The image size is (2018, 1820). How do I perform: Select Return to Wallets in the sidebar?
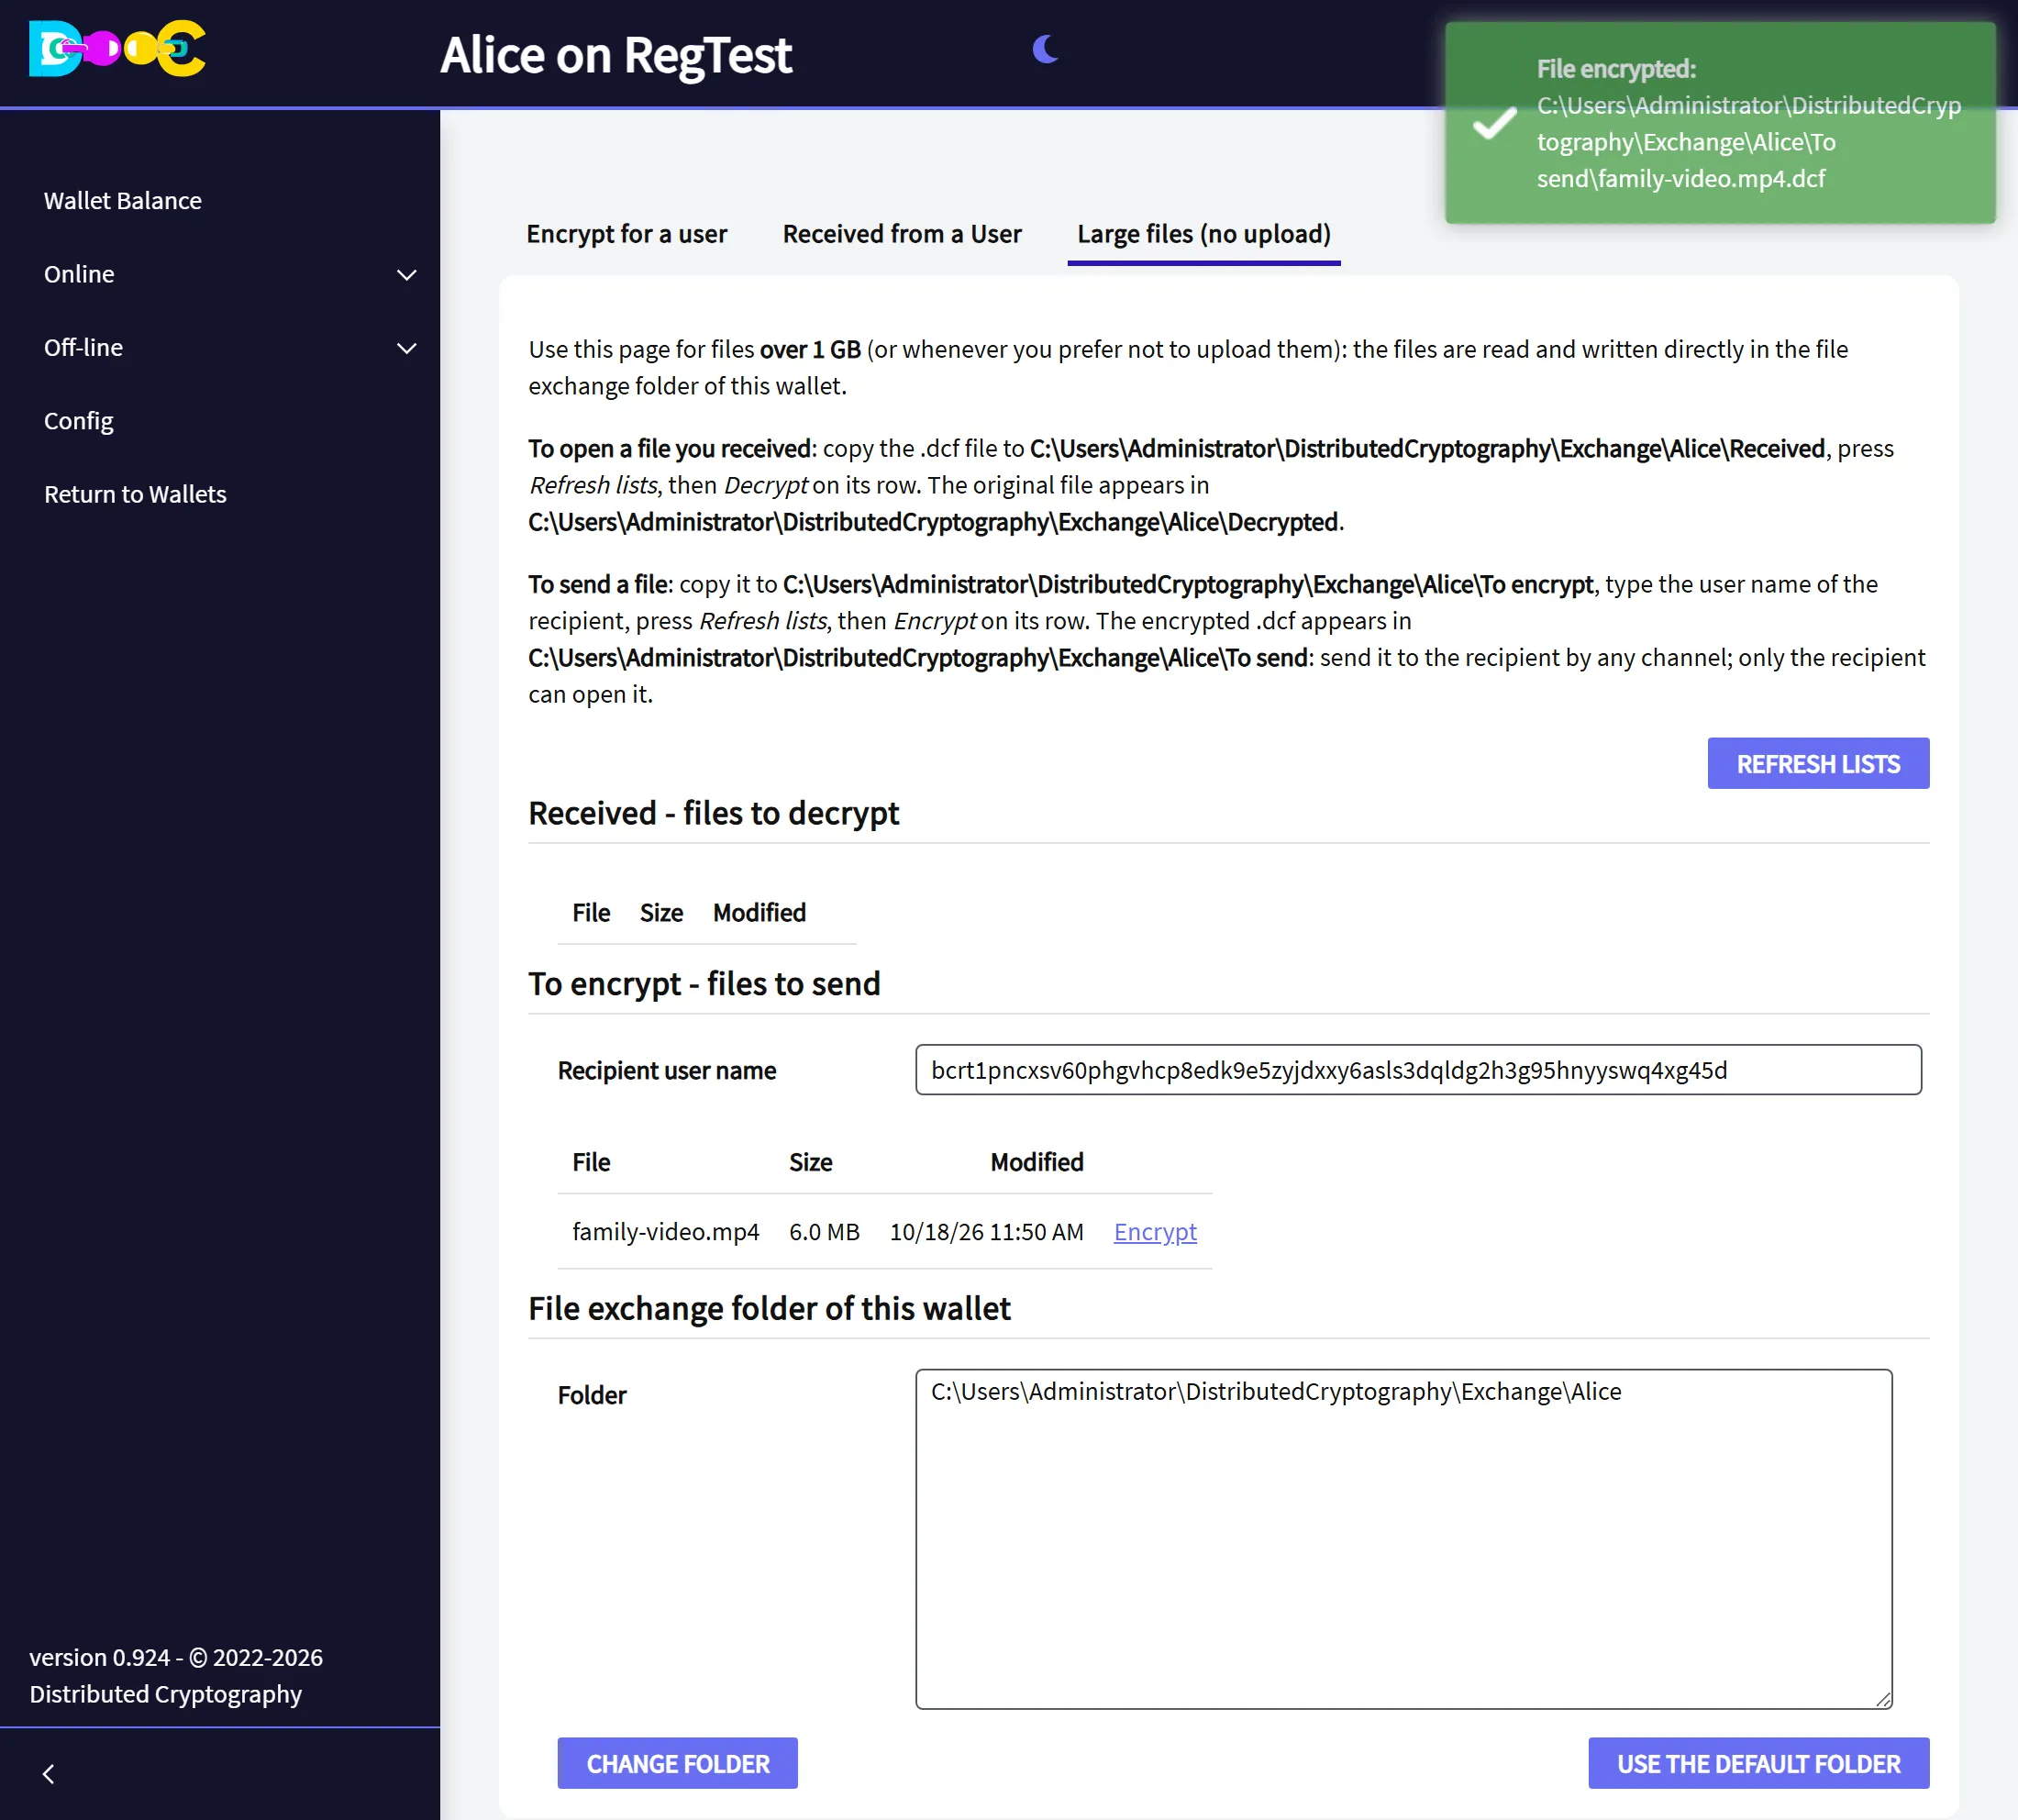pos(135,494)
